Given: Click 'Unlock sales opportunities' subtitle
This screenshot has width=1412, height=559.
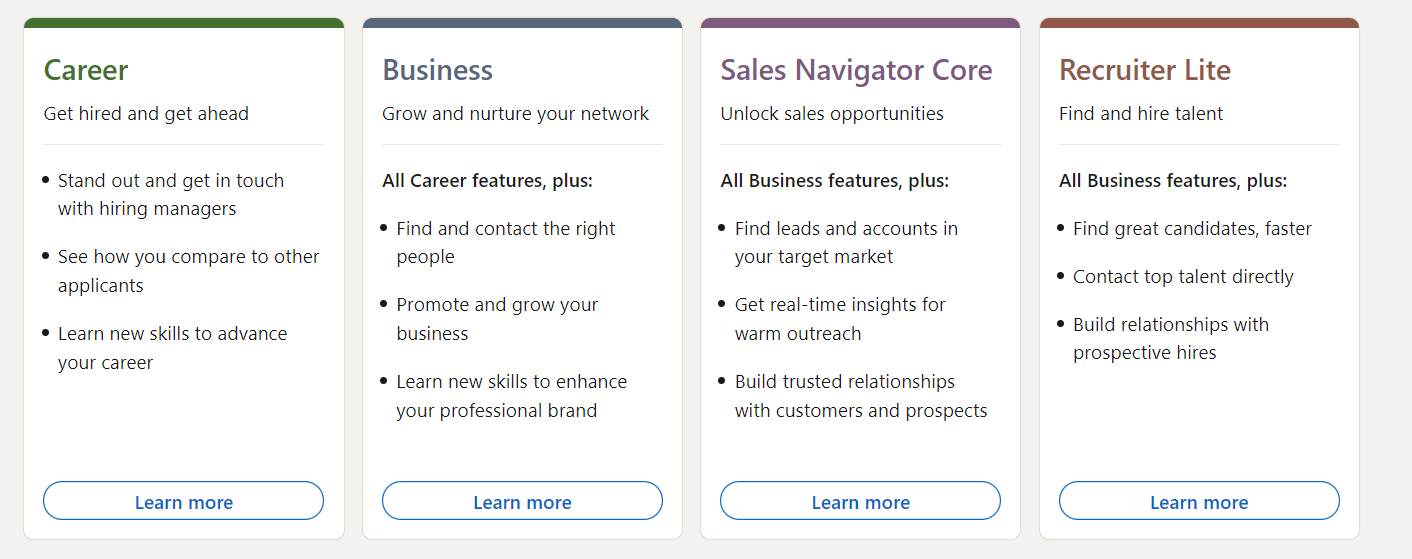Looking at the screenshot, I should pos(832,114).
